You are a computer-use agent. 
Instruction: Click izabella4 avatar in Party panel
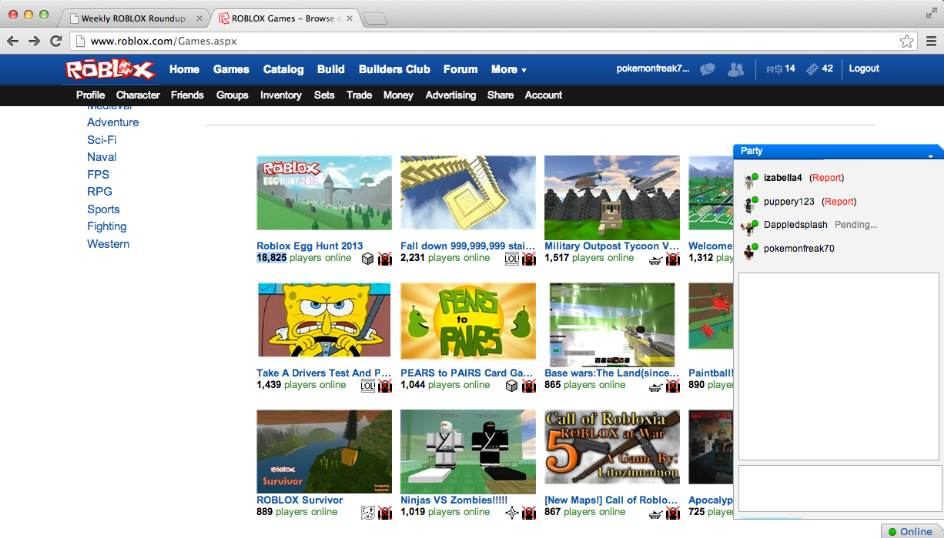[x=750, y=179]
